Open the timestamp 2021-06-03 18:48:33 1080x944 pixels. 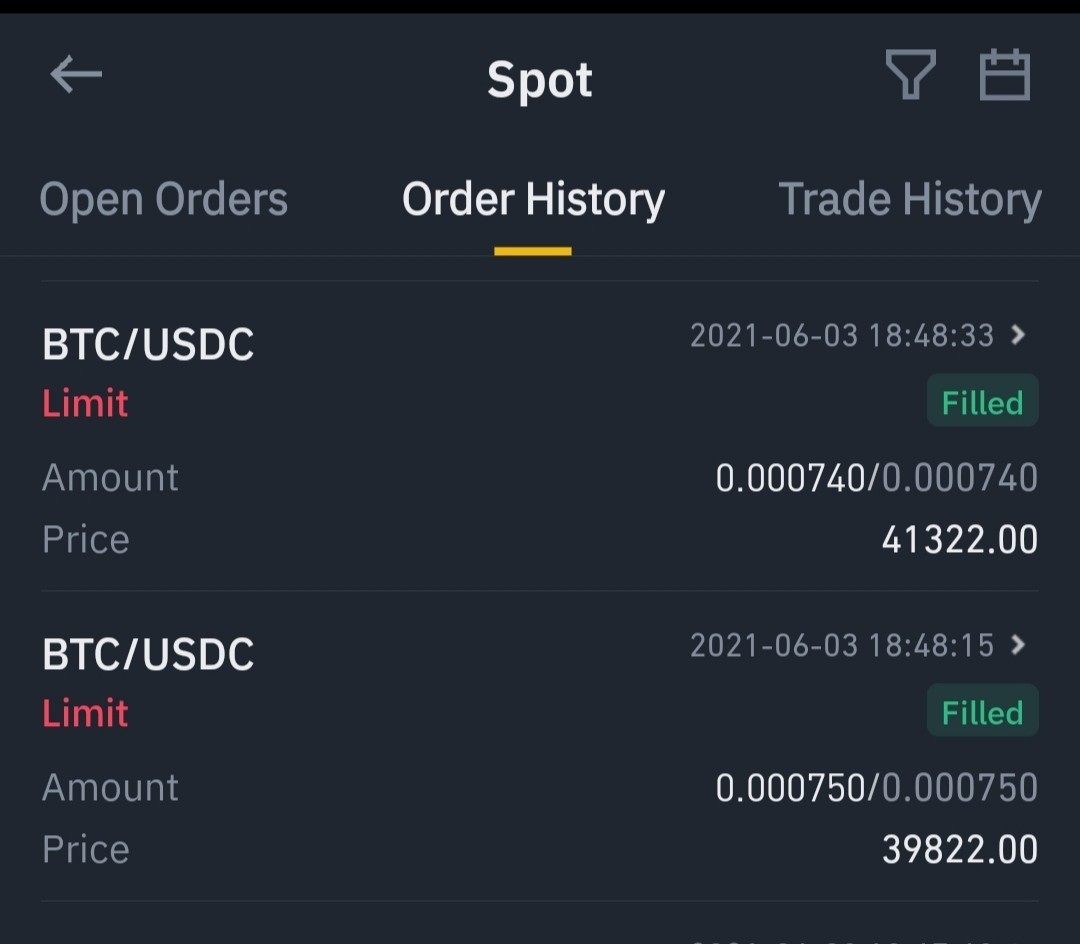coord(842,335)
